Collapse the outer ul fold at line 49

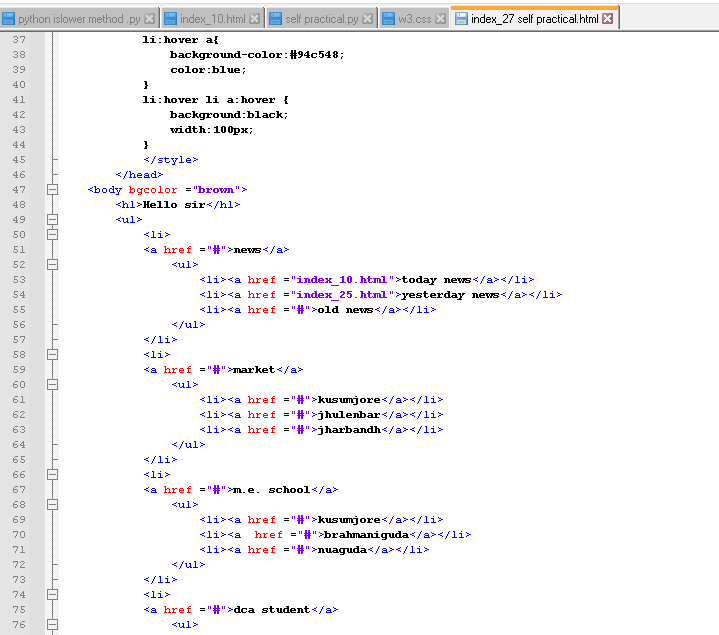tap(53, 219)
